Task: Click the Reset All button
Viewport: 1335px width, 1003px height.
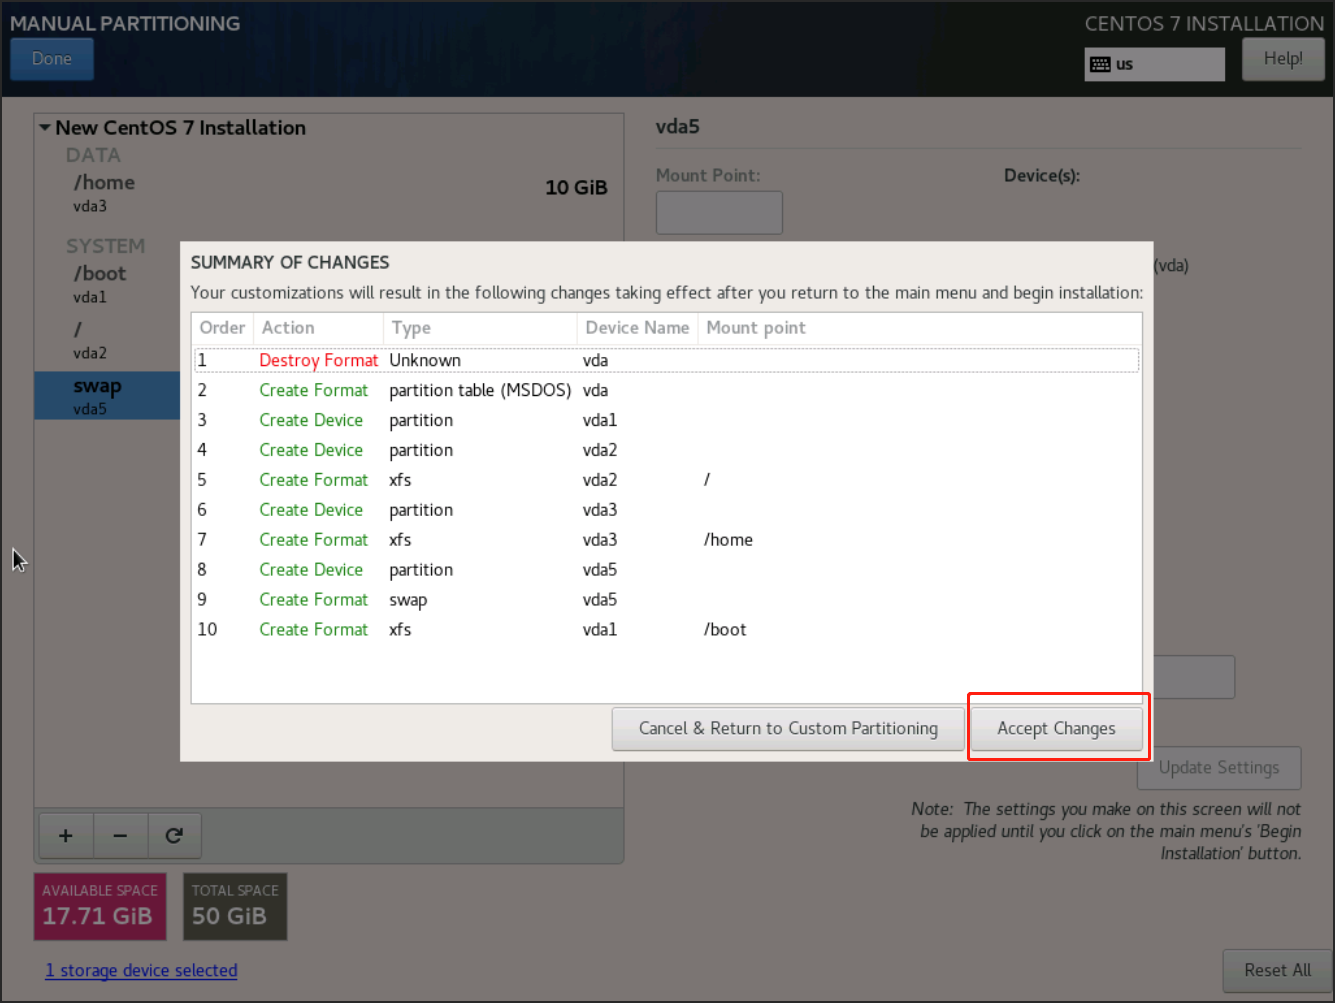Action: click(x=1276, y=970)
